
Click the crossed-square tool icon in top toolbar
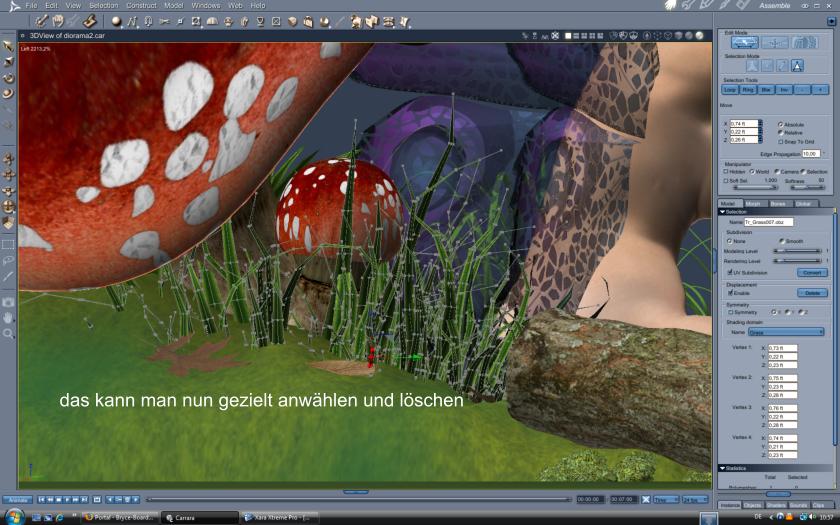coord(276,21)
